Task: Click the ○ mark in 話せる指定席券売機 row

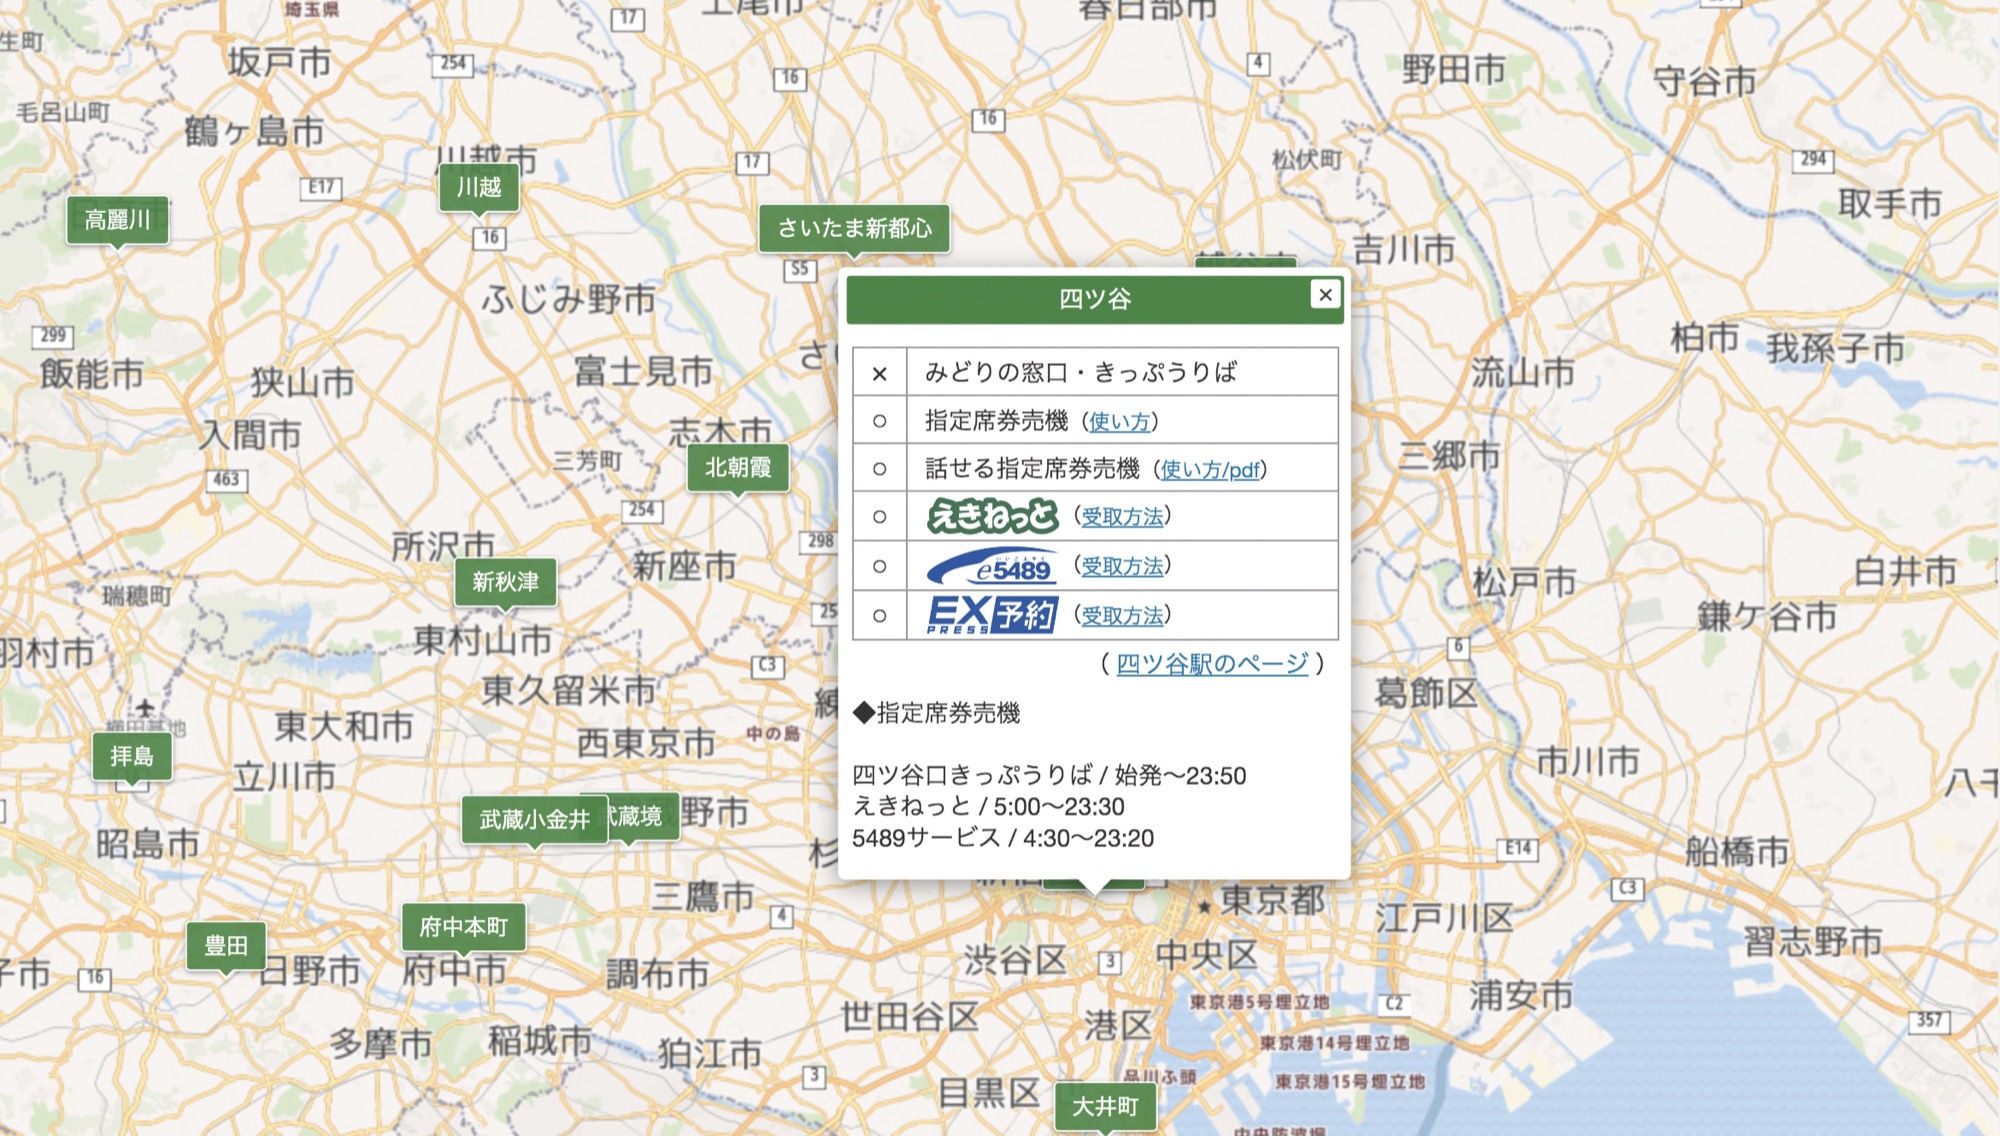Action: pyautogui.click(x=879, y=469)
